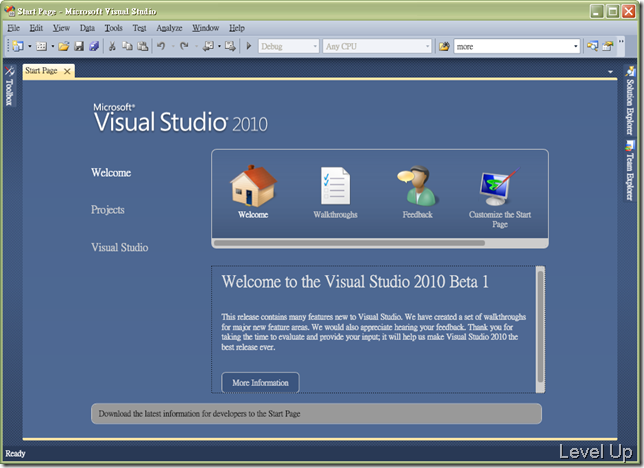
Task: Click the Visual Studio icon in title bar
Action: pos(9,10)
